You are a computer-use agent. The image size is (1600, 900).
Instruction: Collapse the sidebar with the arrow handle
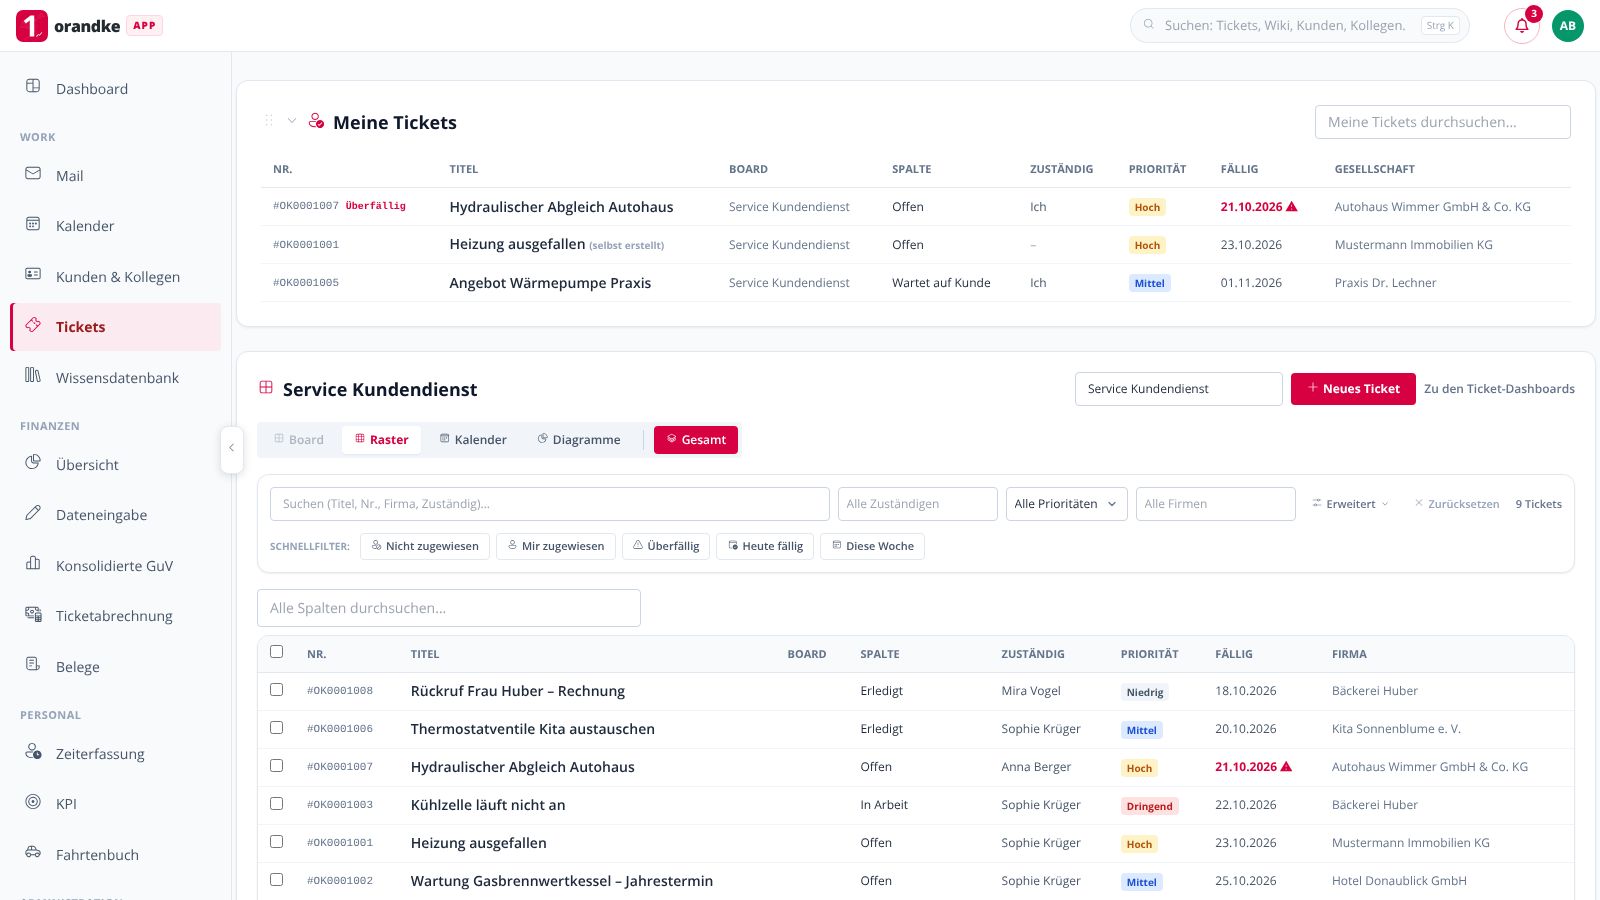point(231,448)
